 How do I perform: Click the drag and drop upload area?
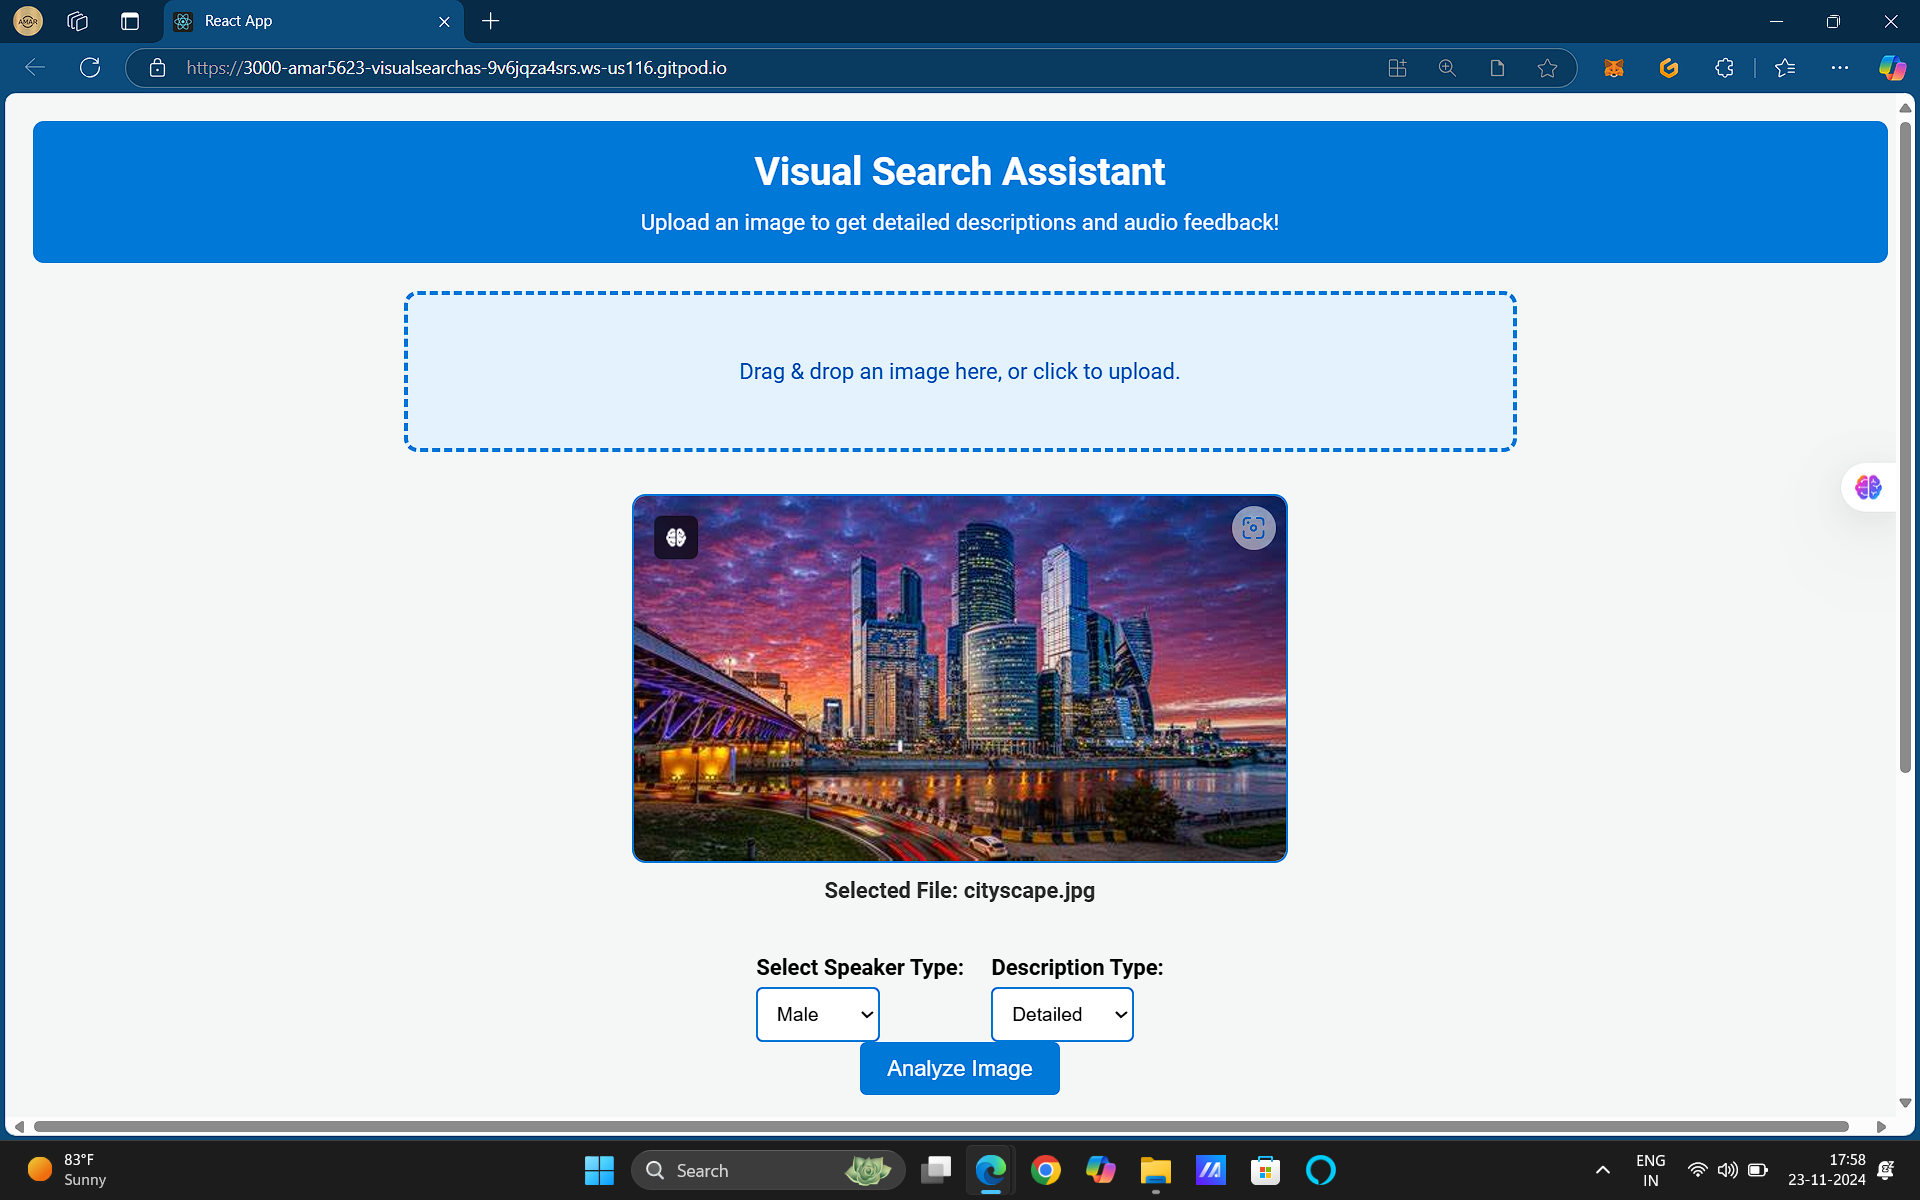click(959, 371)
